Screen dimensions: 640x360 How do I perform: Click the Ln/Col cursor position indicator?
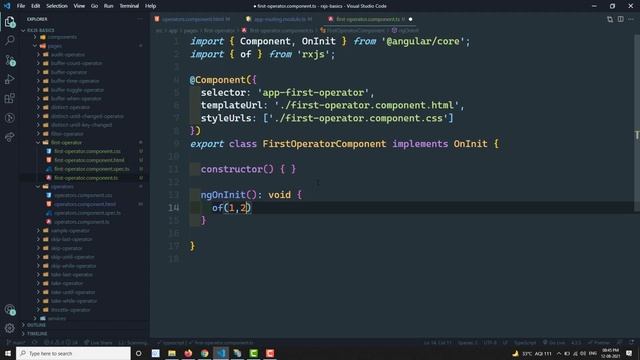437,343
